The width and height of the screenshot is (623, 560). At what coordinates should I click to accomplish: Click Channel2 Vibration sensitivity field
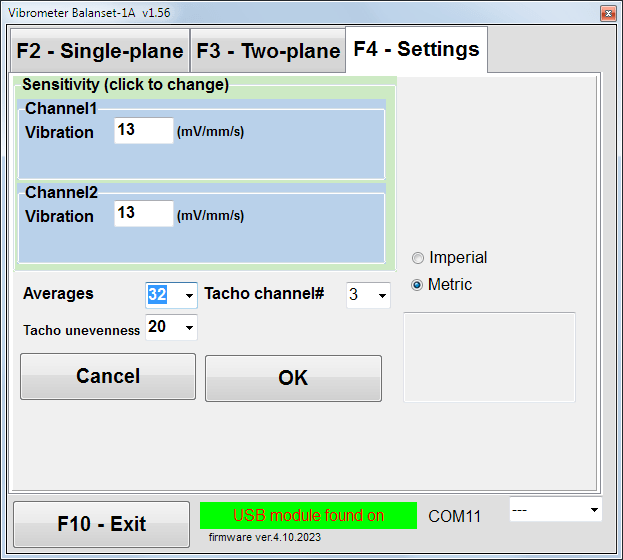click(x=144, y=213)
